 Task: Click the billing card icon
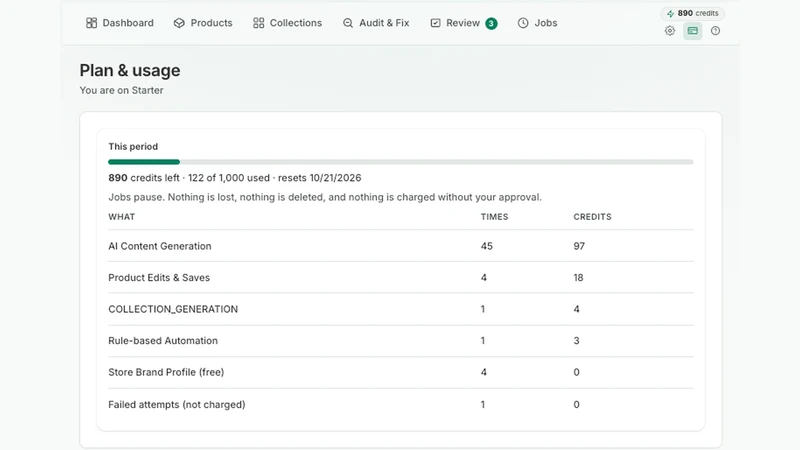tap(692, 31)
